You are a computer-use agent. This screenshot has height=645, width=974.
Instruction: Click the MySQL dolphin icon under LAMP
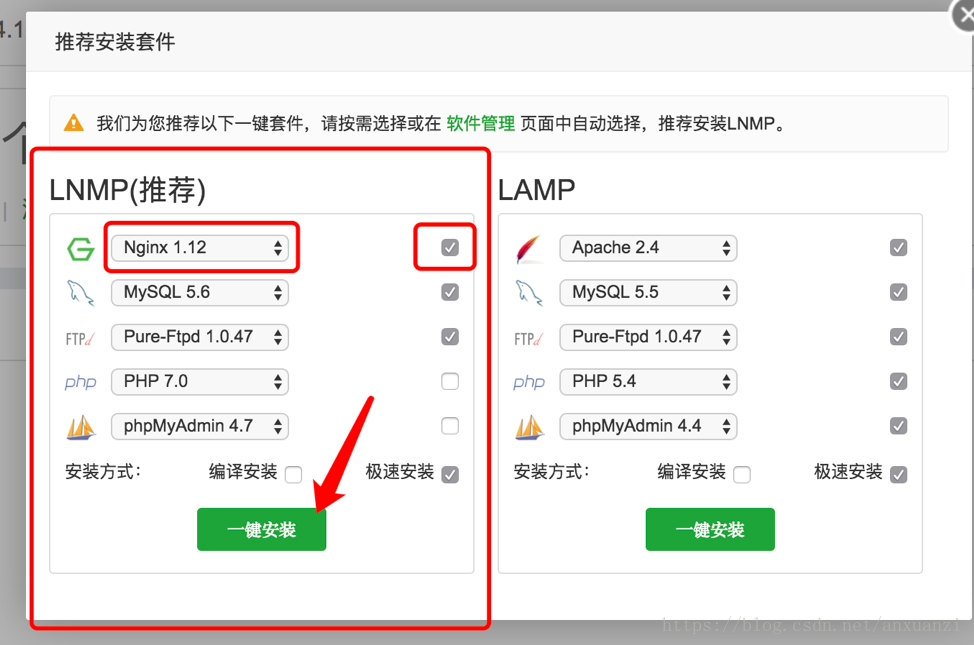pyautogui.click(x=529, y=292)
